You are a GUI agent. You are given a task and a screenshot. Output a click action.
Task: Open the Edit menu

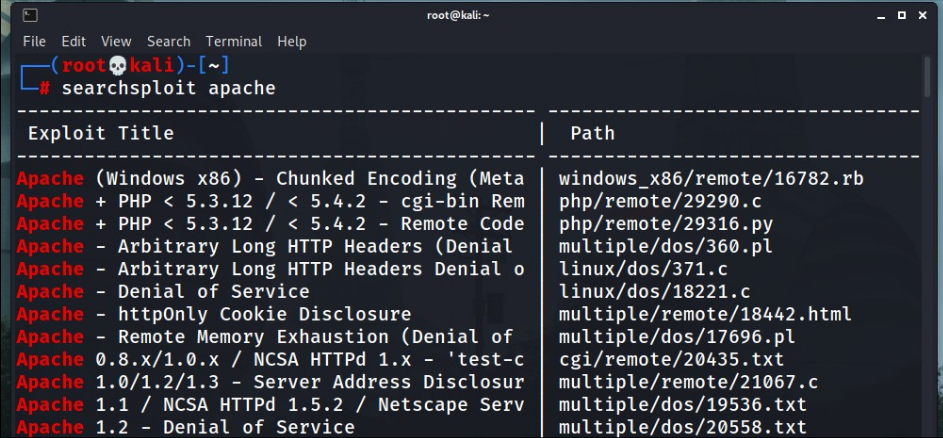click(x=73, y=41)
